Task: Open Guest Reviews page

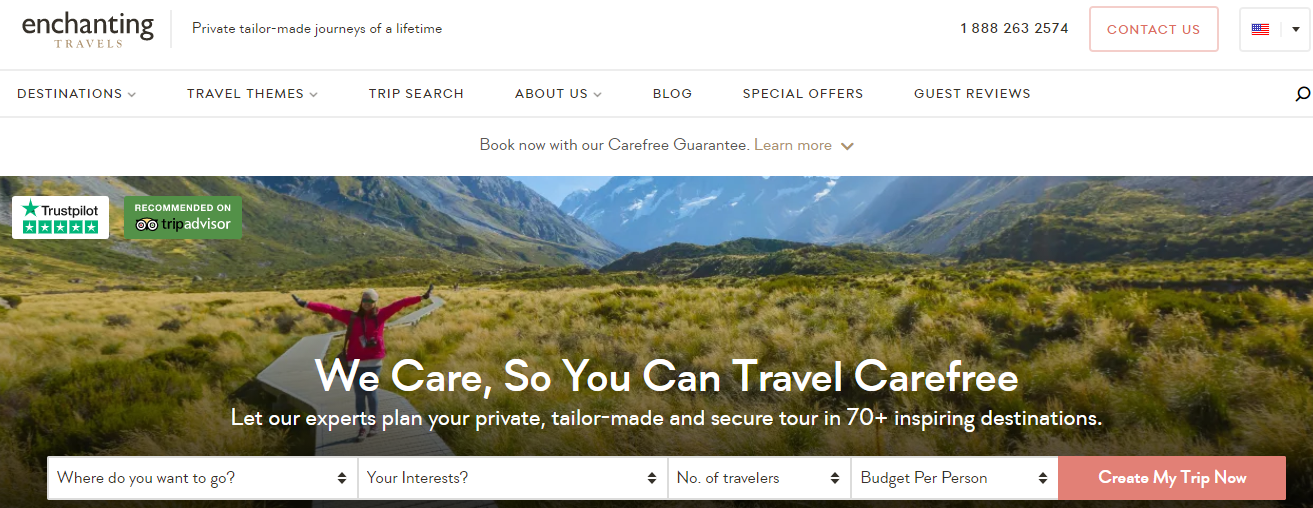Action: (x=972, y=94)
